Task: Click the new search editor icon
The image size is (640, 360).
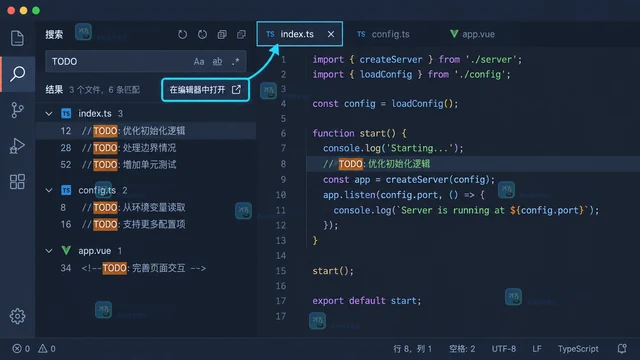Action: (x=222, y=35)
